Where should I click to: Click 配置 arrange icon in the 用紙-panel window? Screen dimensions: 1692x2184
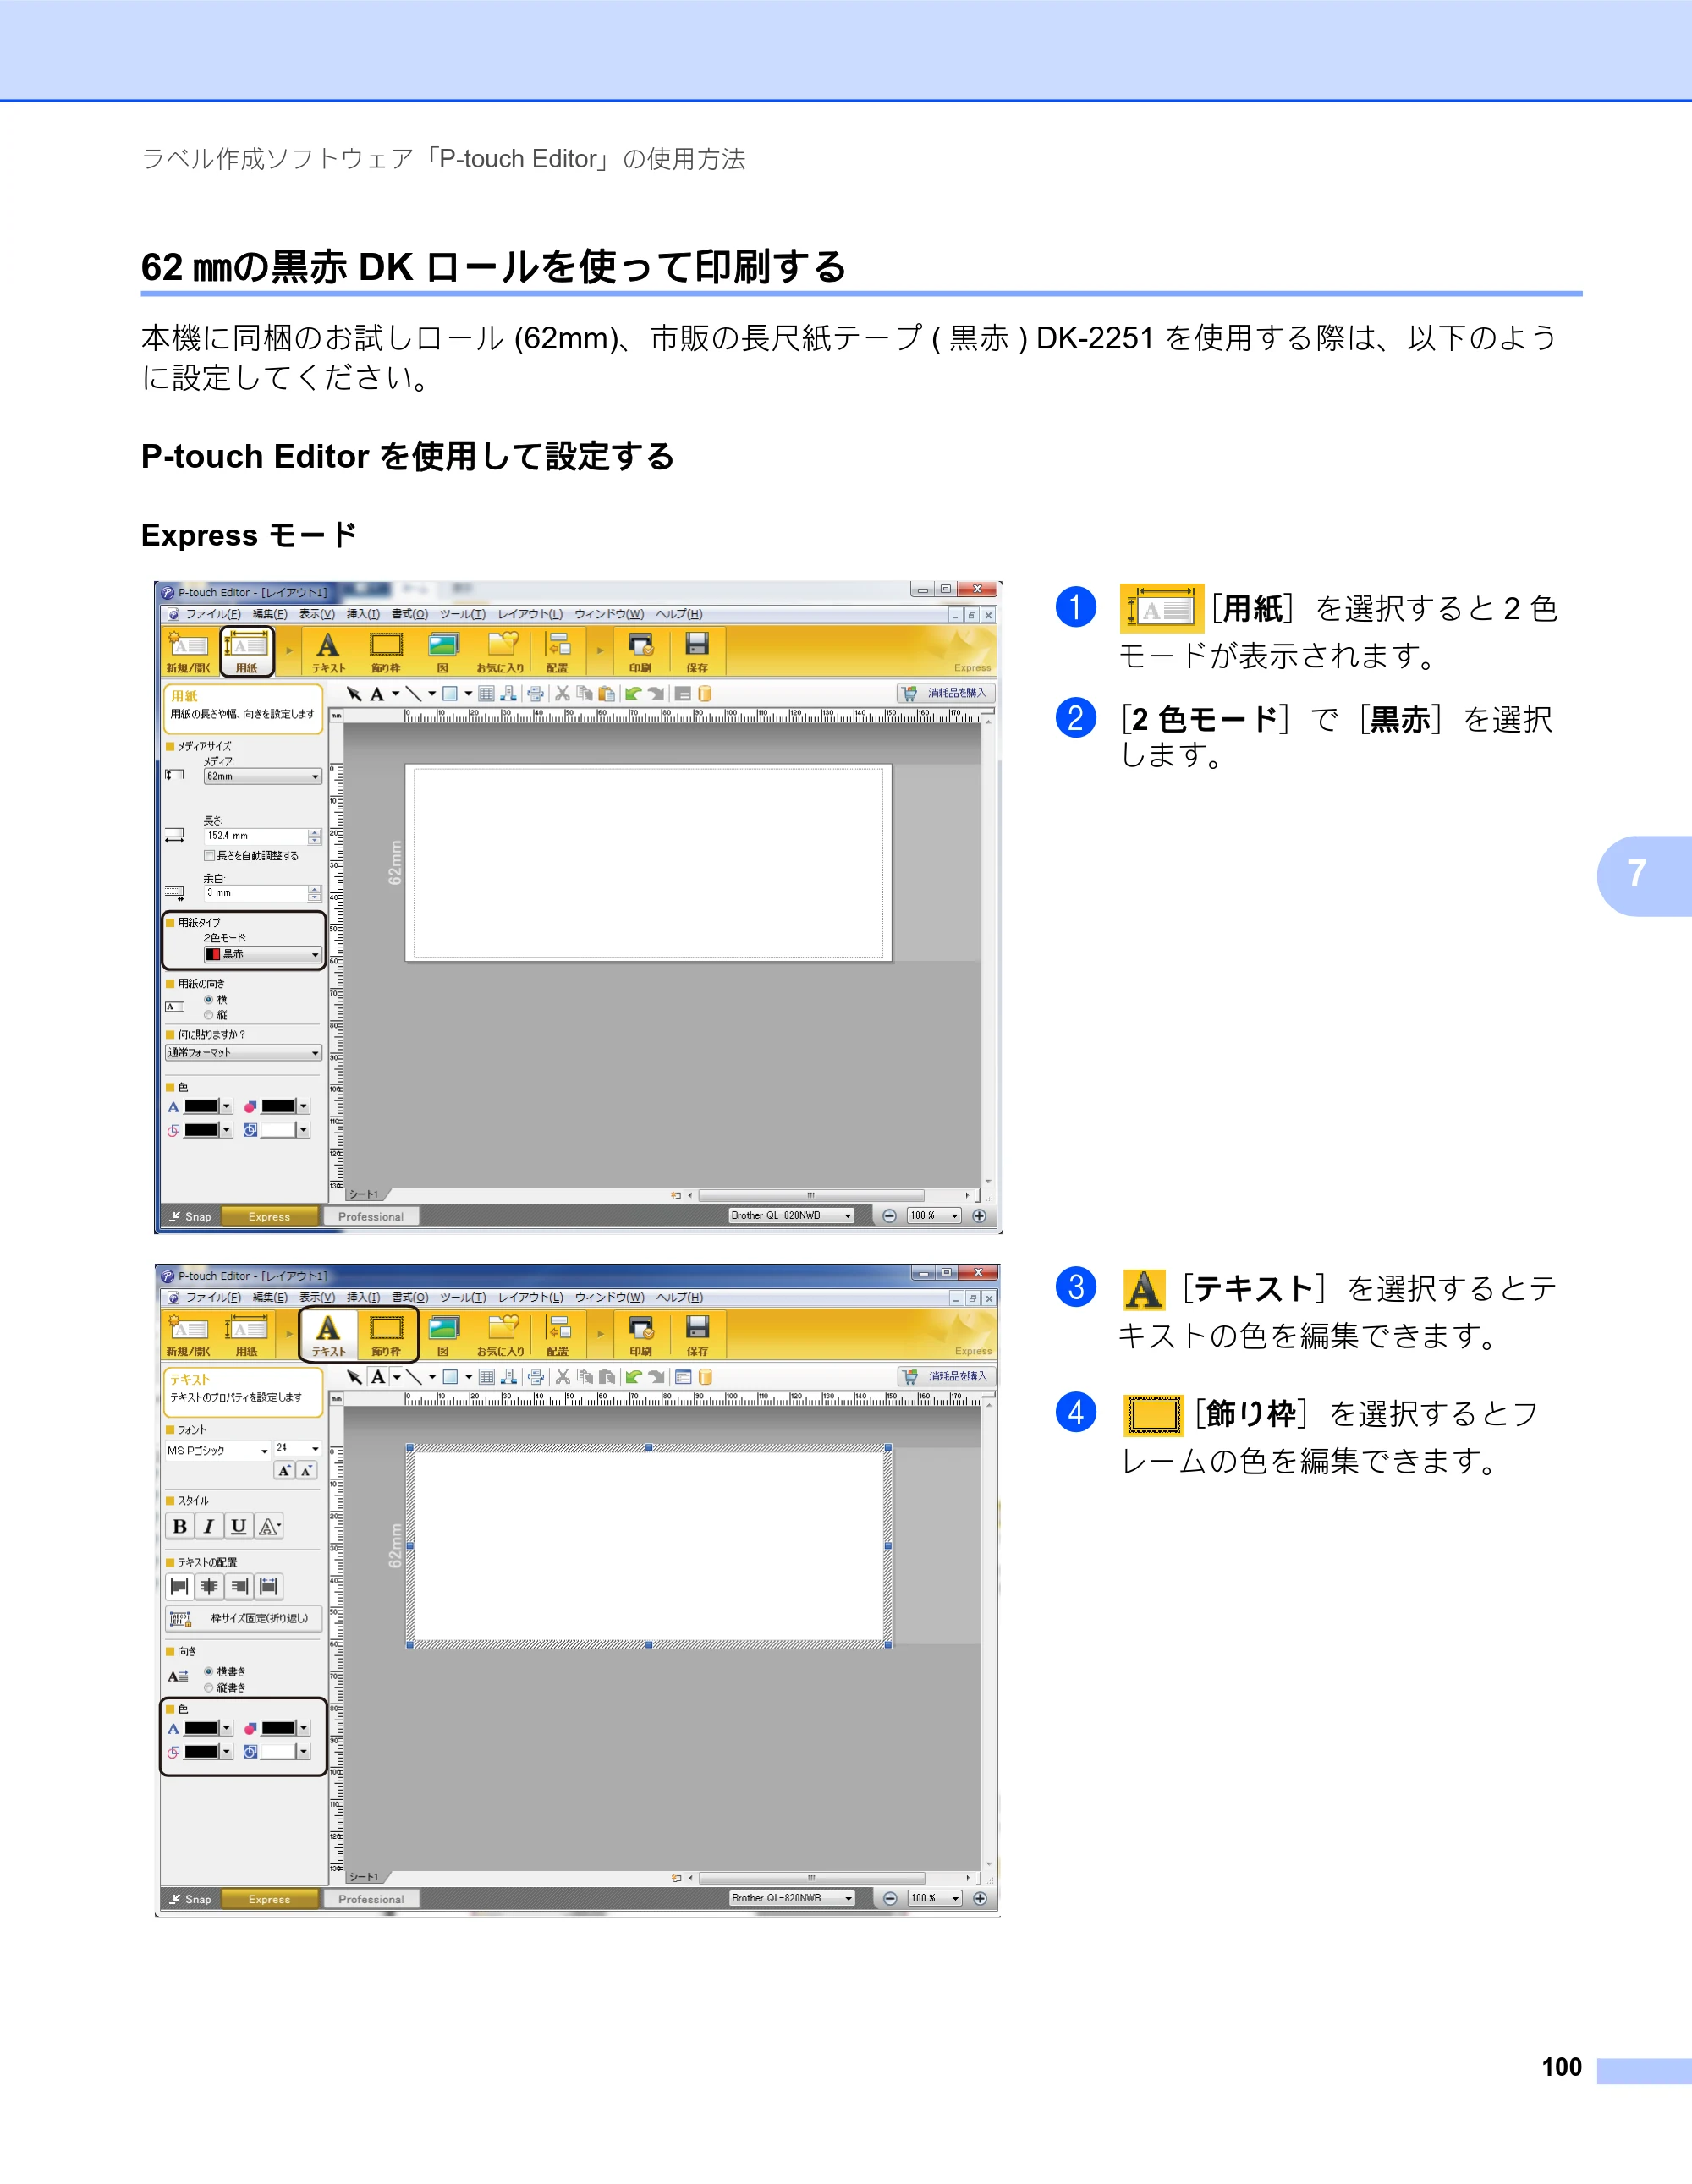(x=558, y=652)
